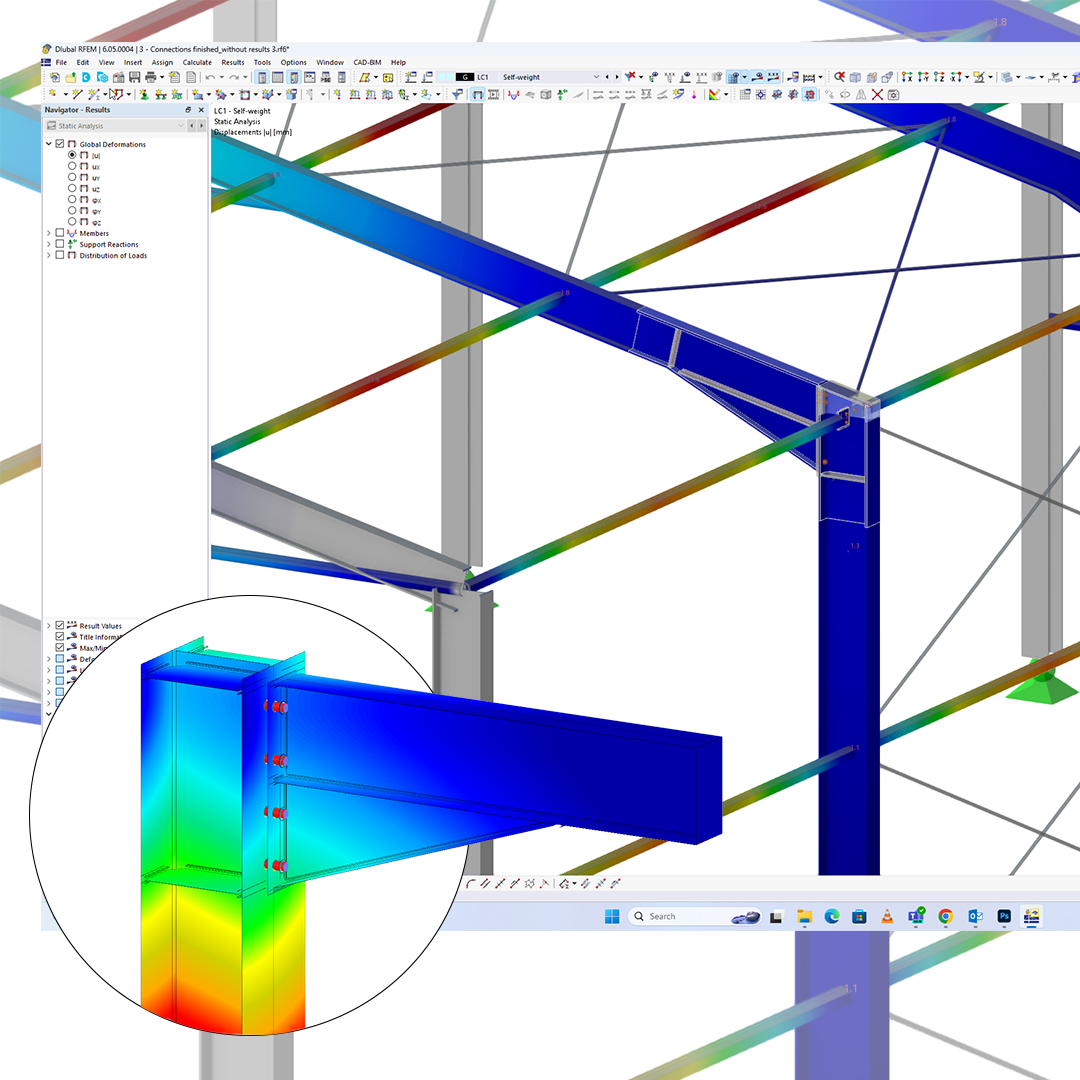The image size is (1080, 1080).
Task: Open the Options menu
Action: [293, 62]
